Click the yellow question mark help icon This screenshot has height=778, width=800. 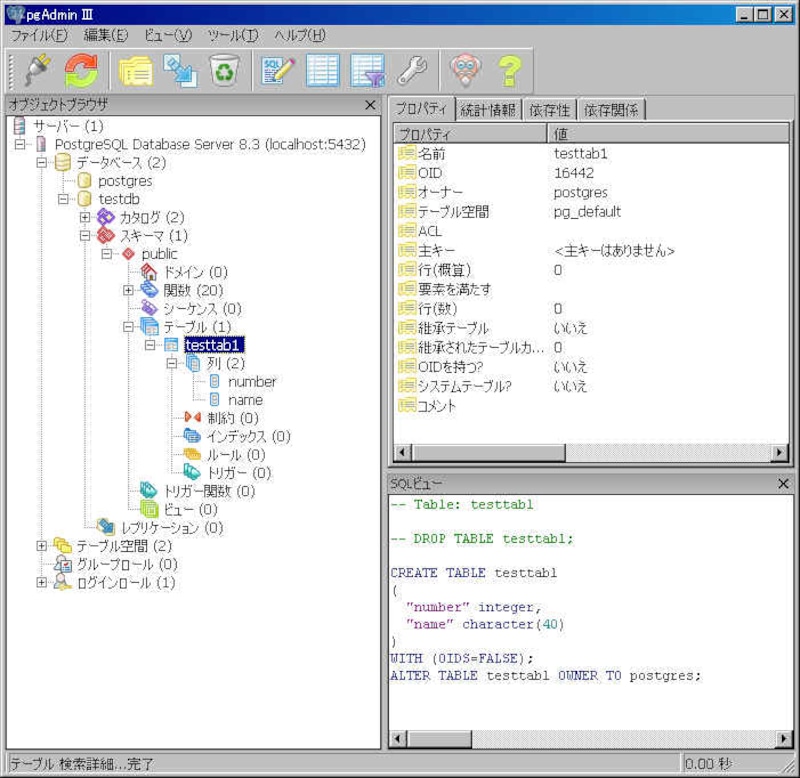(x=510, y=71)
